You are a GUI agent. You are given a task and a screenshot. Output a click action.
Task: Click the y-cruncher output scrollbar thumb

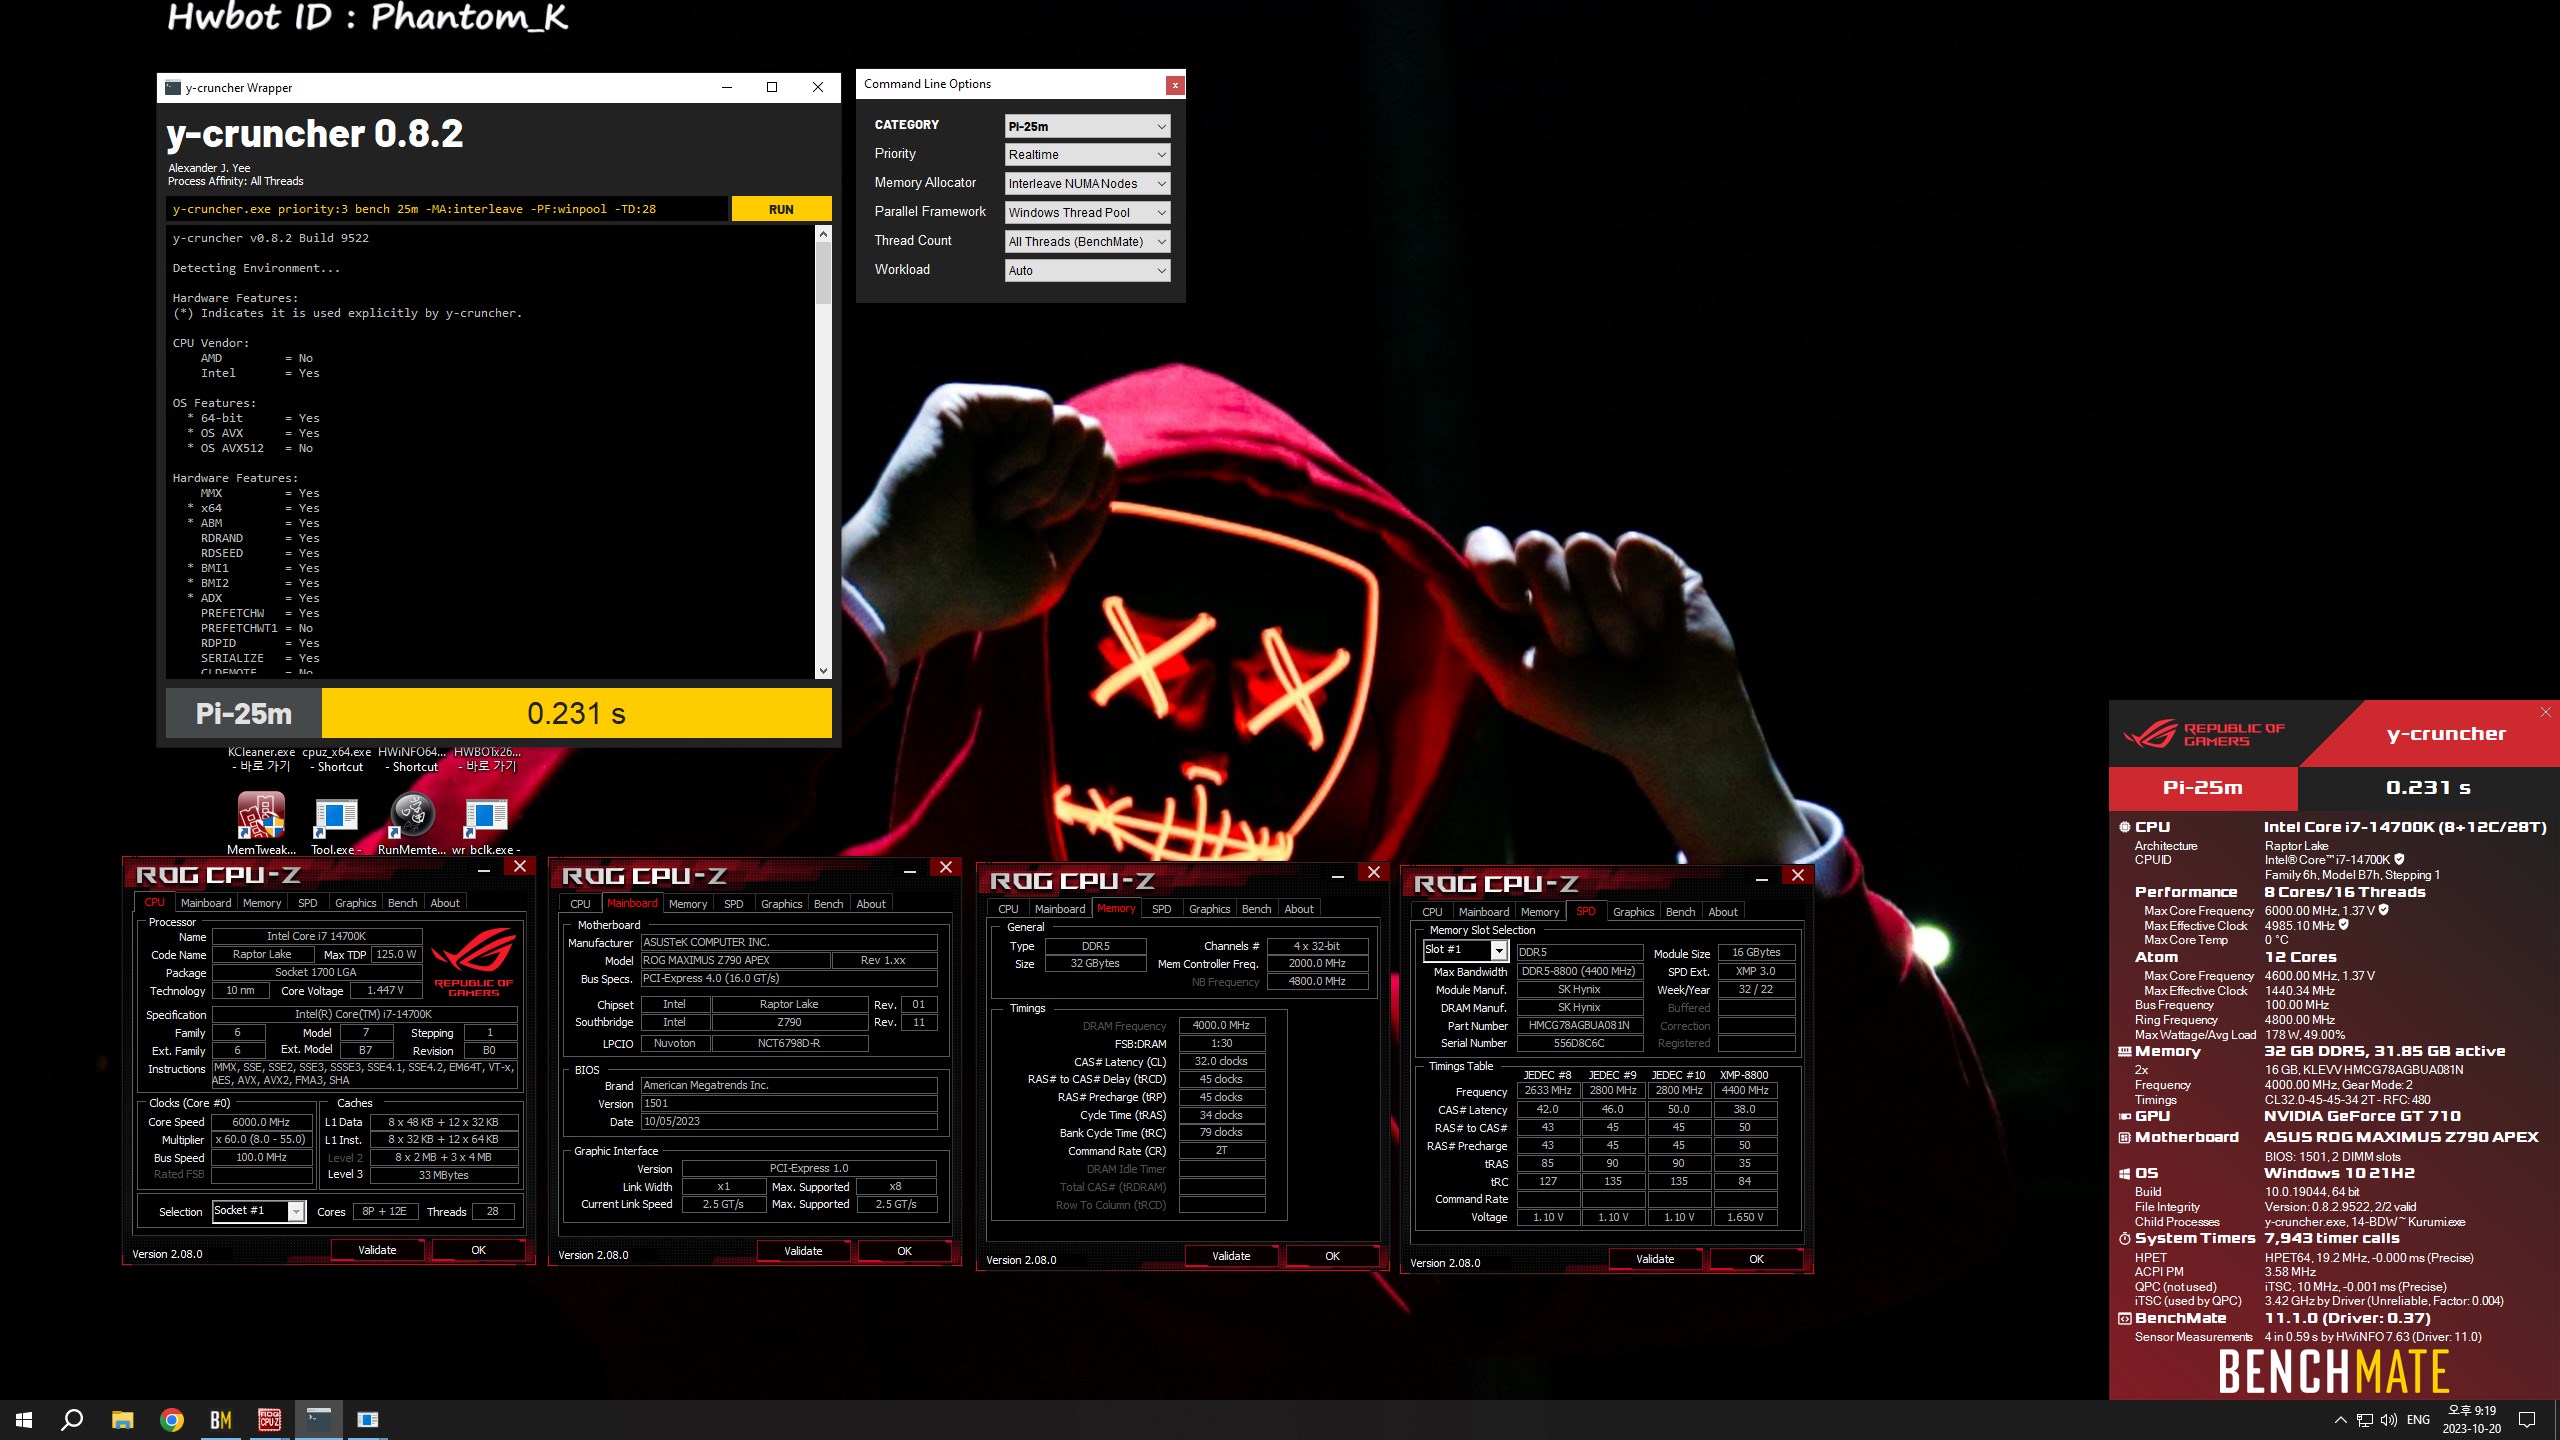coord(823,273)
